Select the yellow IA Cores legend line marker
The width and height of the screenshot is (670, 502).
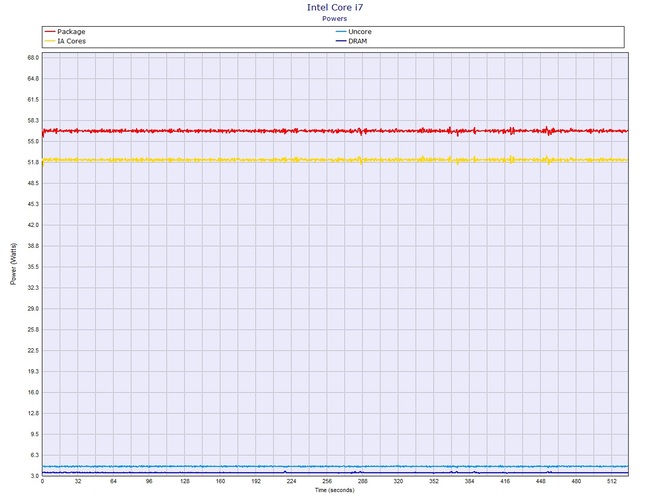tap(50, 41)
